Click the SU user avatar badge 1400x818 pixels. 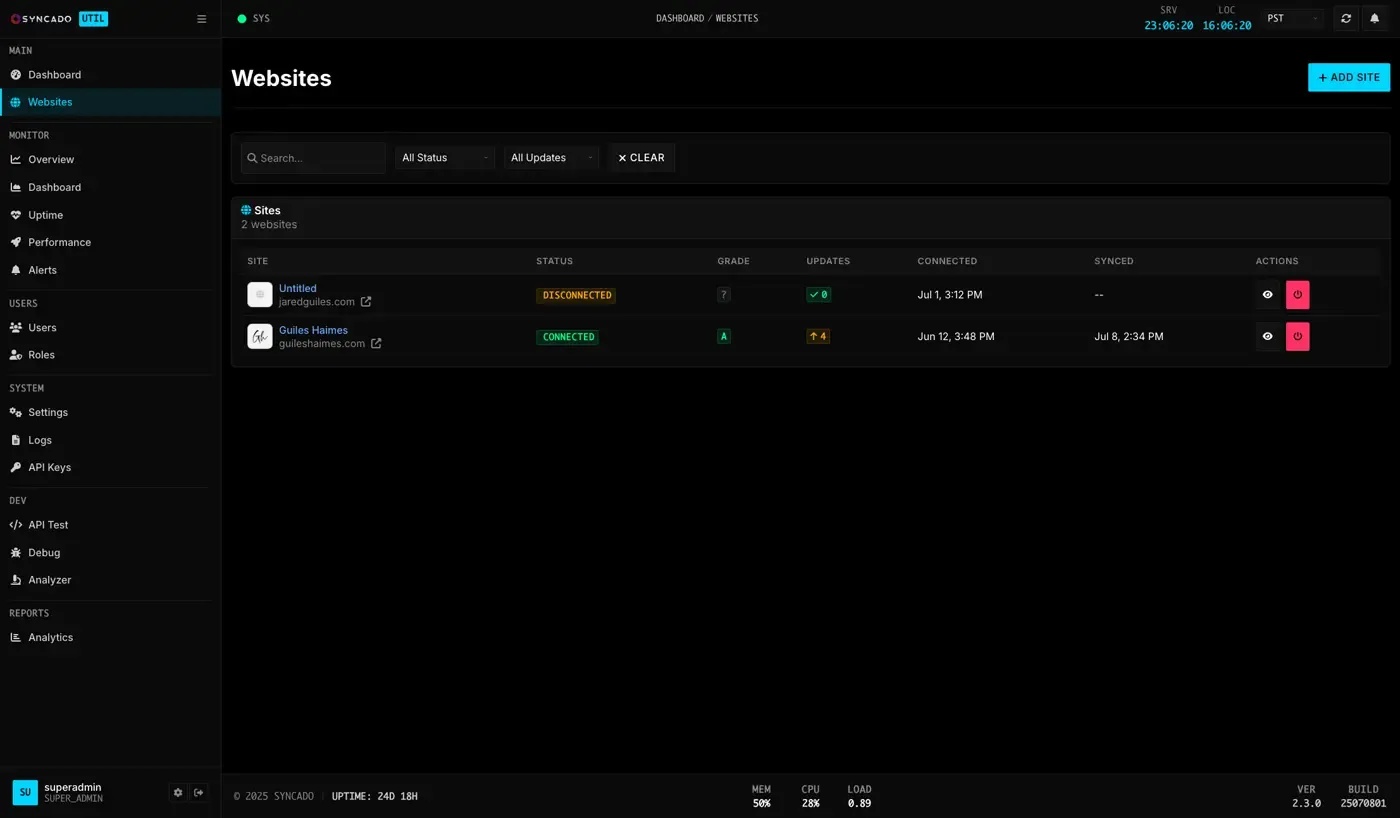[x=25, y=793]
